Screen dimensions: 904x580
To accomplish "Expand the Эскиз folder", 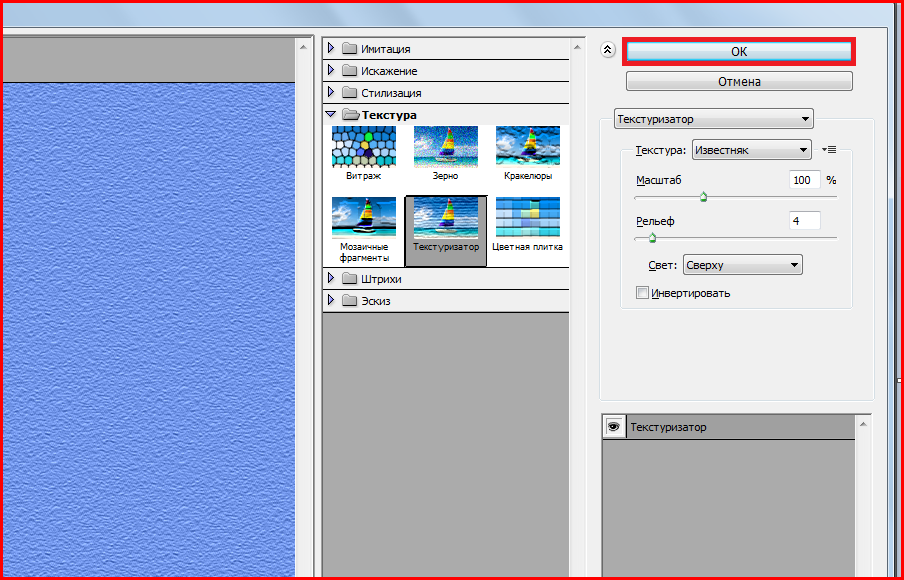I will tap(331, 300).
